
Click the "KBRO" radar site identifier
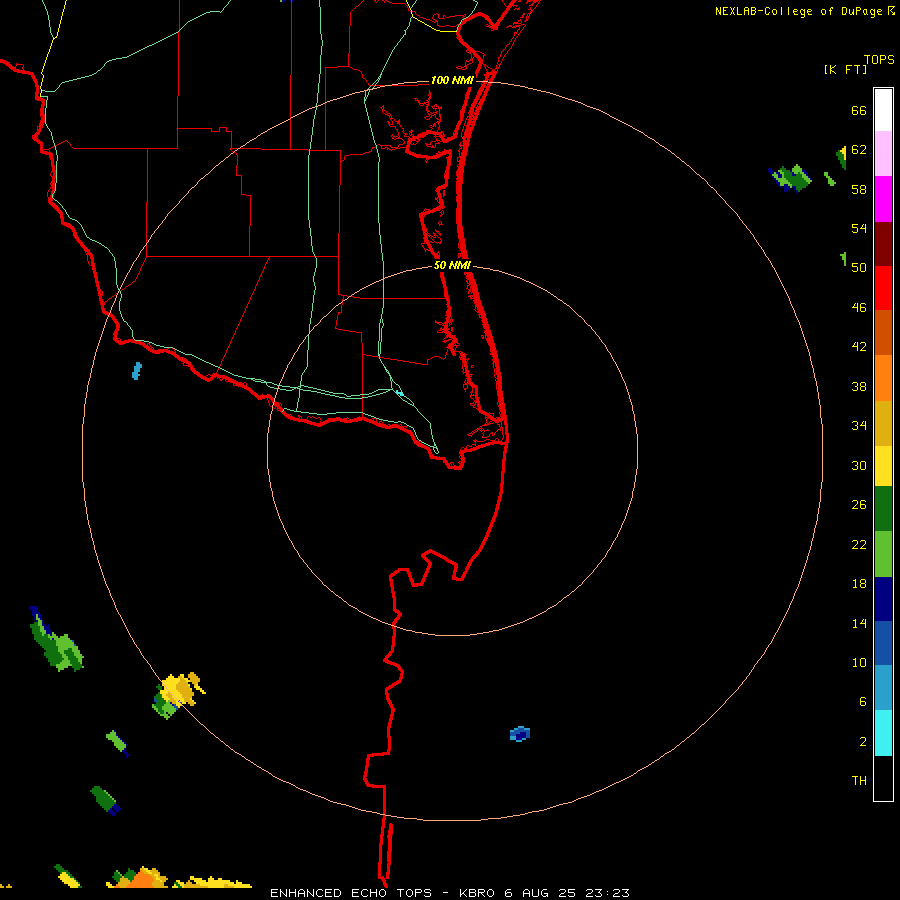pos(477,893)
